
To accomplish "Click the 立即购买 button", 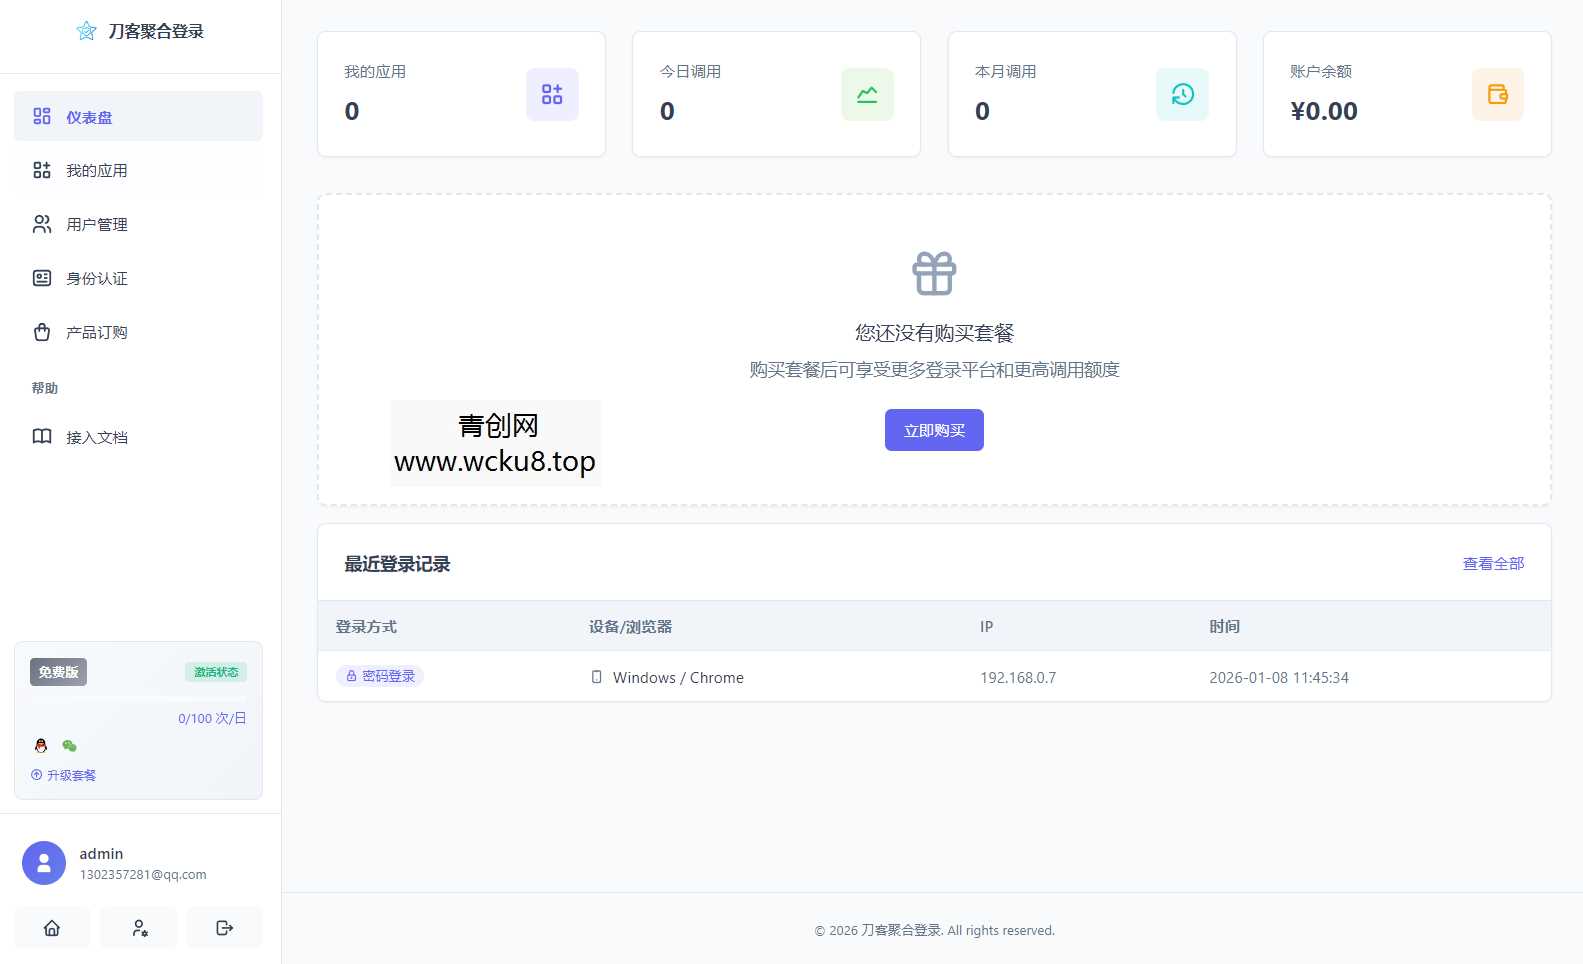I will coord(934,430).
